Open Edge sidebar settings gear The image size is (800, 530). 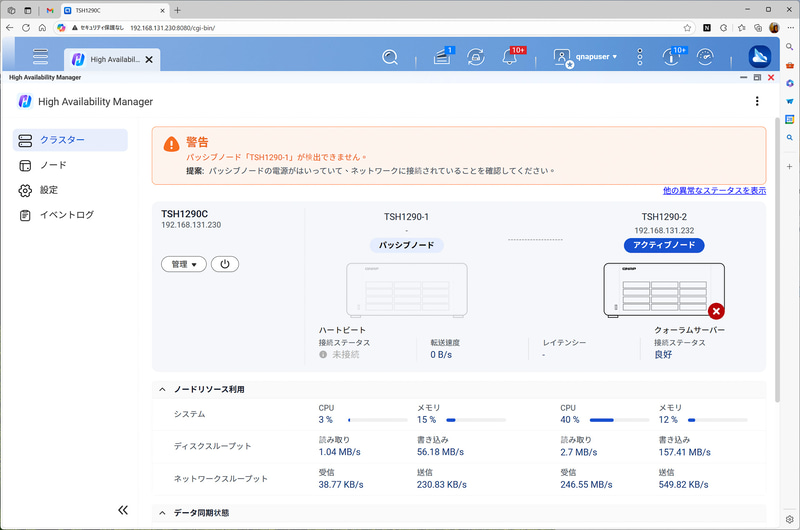point(789,519)
